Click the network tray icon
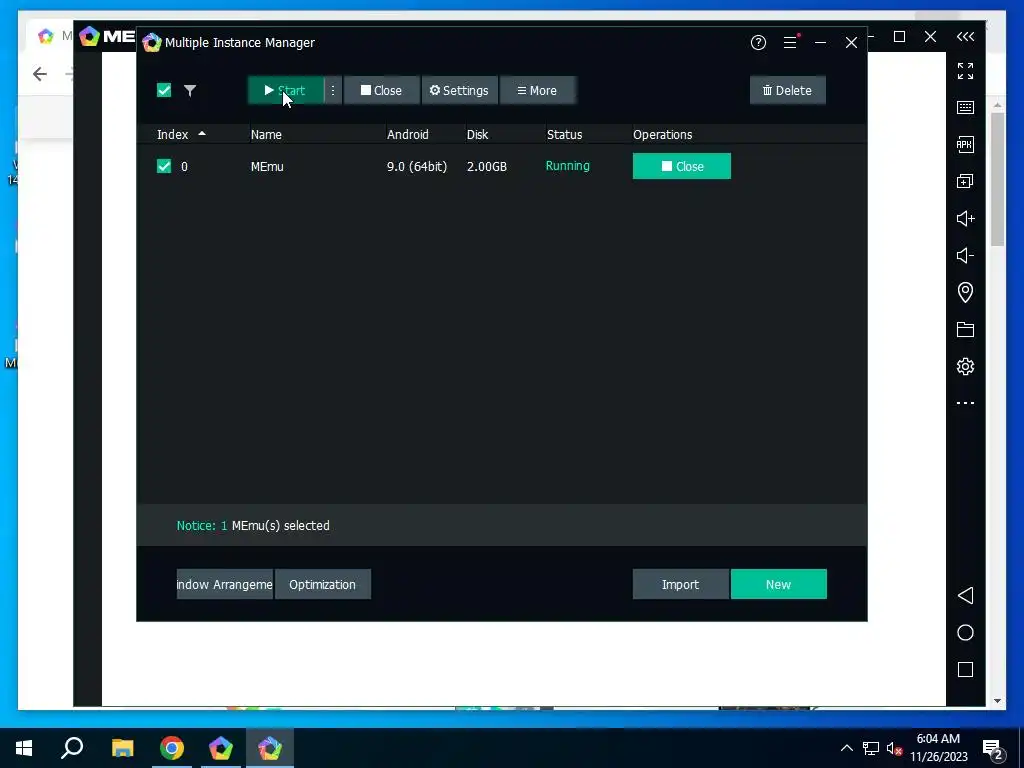Image resolution: width=1024 pixels, height=768 pixels. point(871,748)
